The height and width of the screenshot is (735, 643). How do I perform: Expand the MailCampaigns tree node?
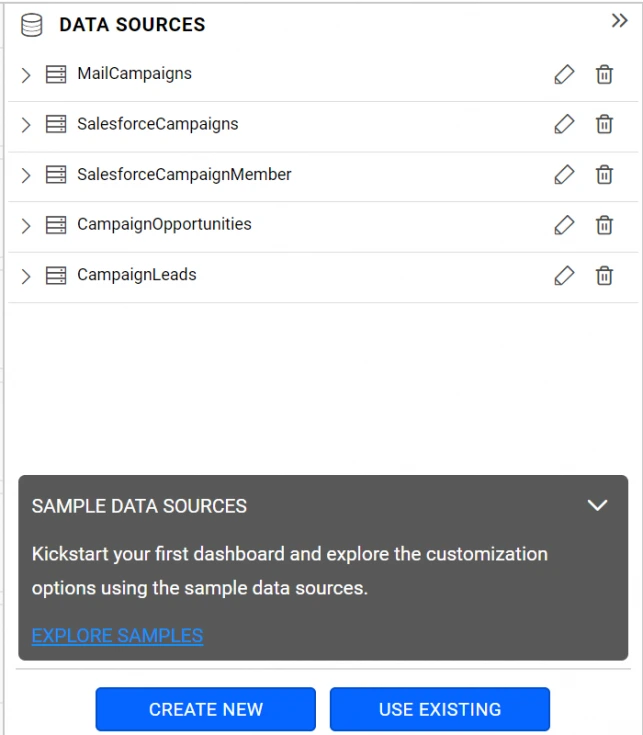[x=26, y=75]
